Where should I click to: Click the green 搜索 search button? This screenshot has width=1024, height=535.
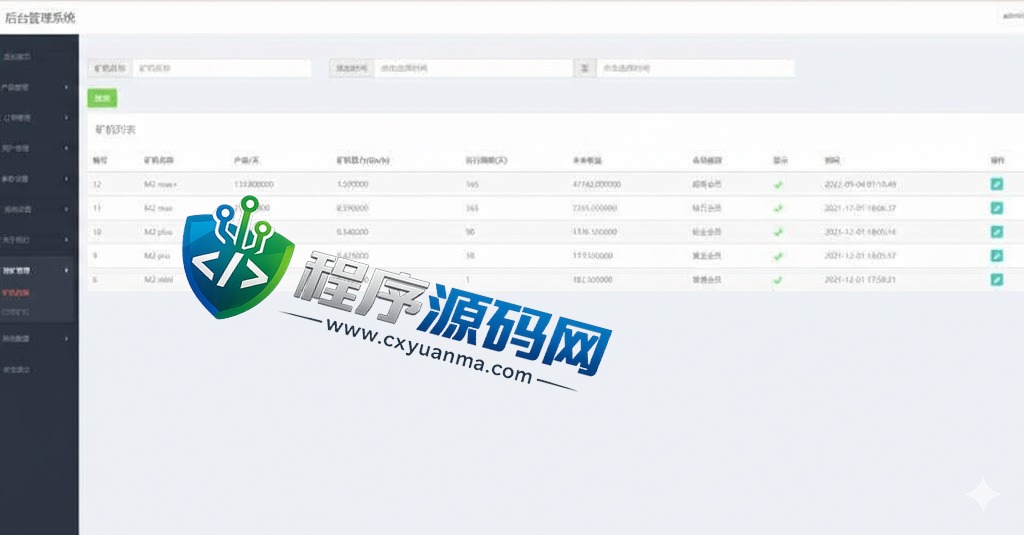pyautogui.click(x=103, y=98)
